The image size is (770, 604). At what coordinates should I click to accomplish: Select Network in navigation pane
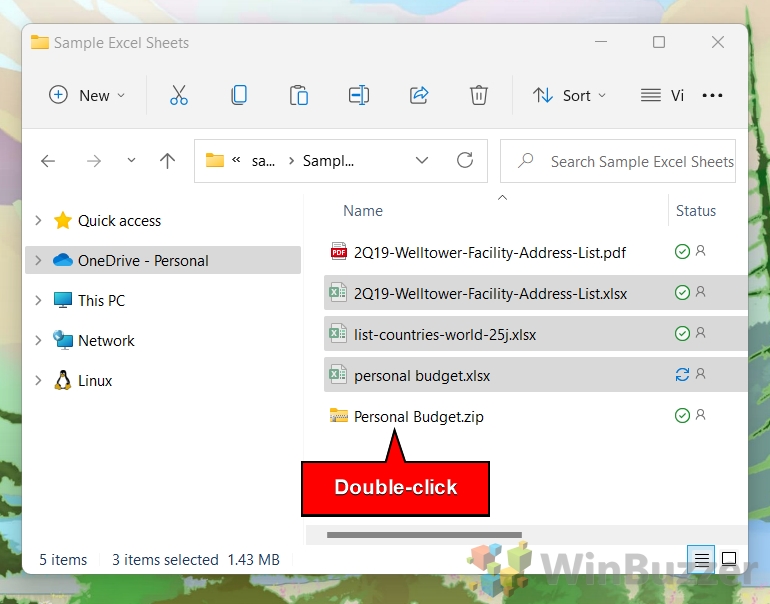point(106,340)
